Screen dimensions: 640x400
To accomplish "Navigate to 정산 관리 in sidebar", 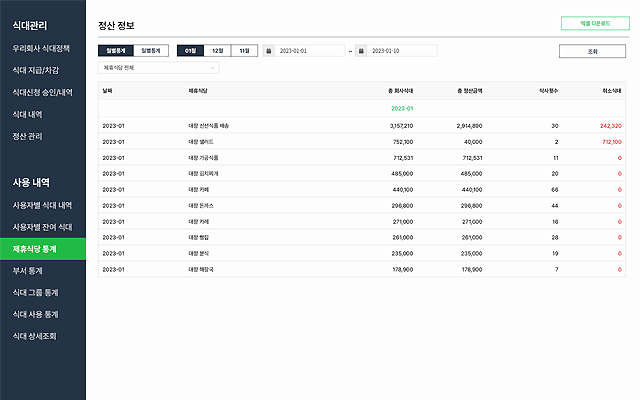I will 27,136.
